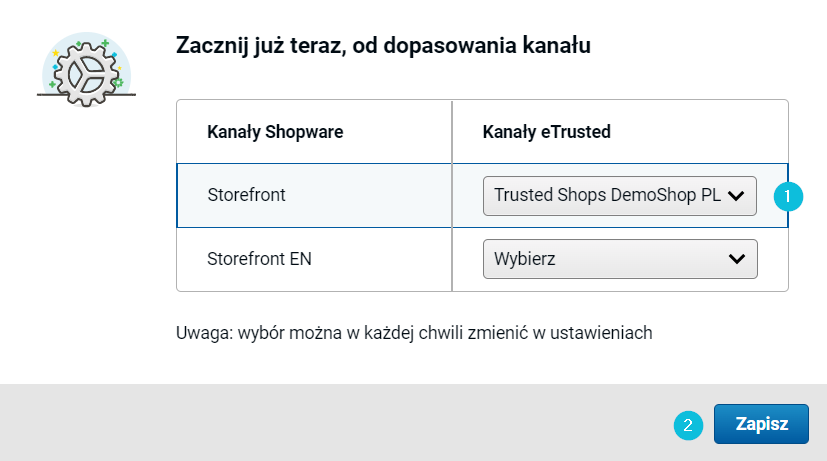Click the Trusted Shops DemoShop PL text
This screenshot has height=461, width=827.
pyautogui.click(x=607, y=195)
